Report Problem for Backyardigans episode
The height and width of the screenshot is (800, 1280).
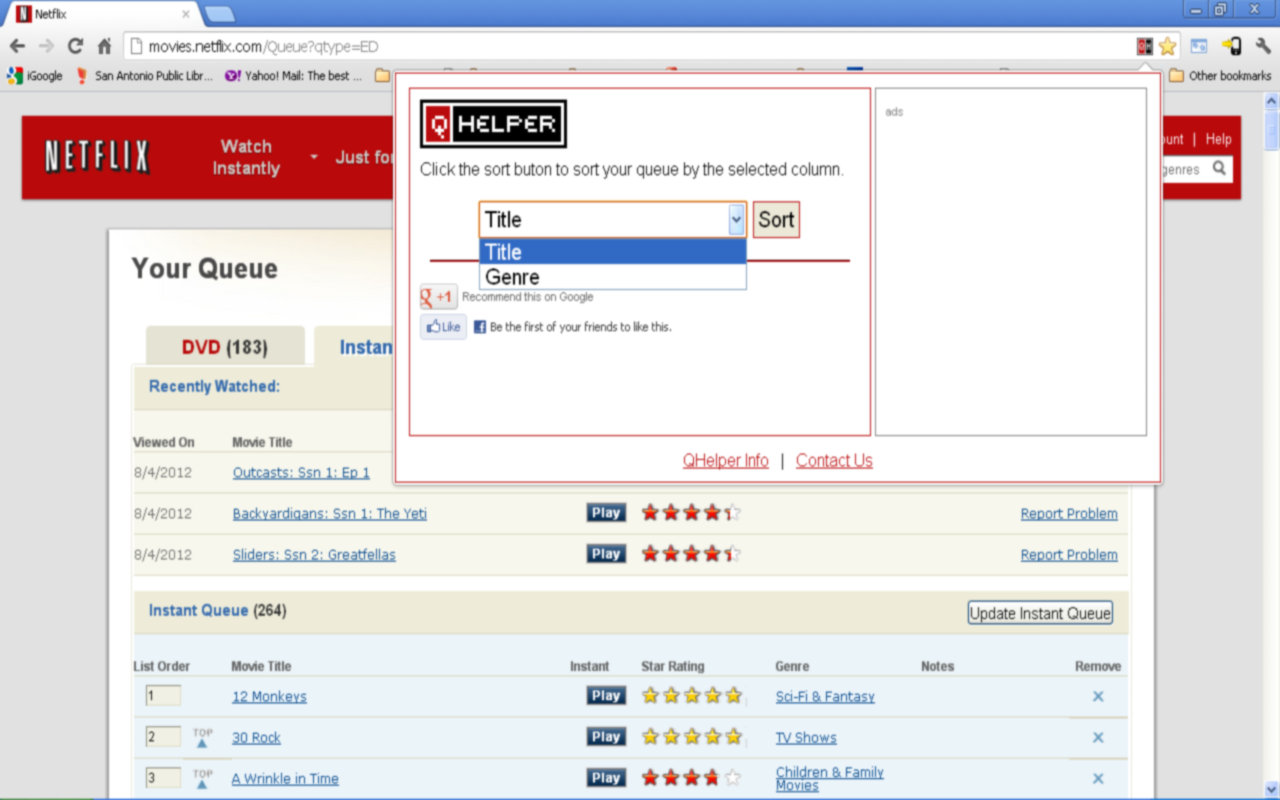(x=1069, y=513)
